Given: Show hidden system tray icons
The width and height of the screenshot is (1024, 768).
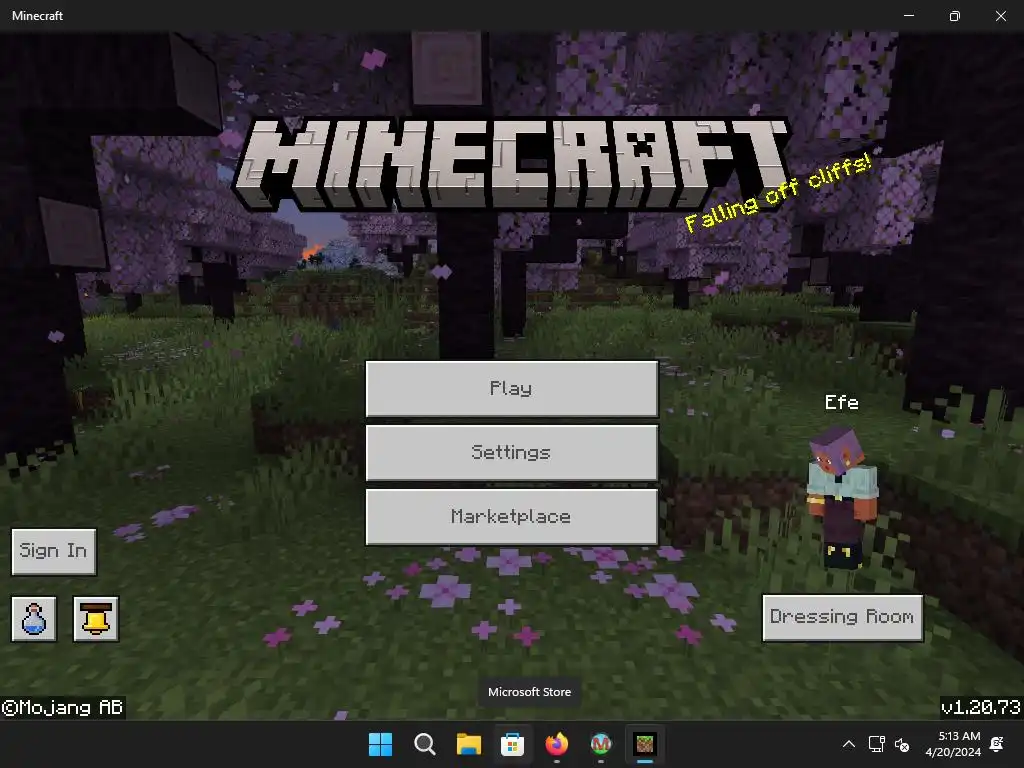Looking at the screenshot, I should (849, 744).
